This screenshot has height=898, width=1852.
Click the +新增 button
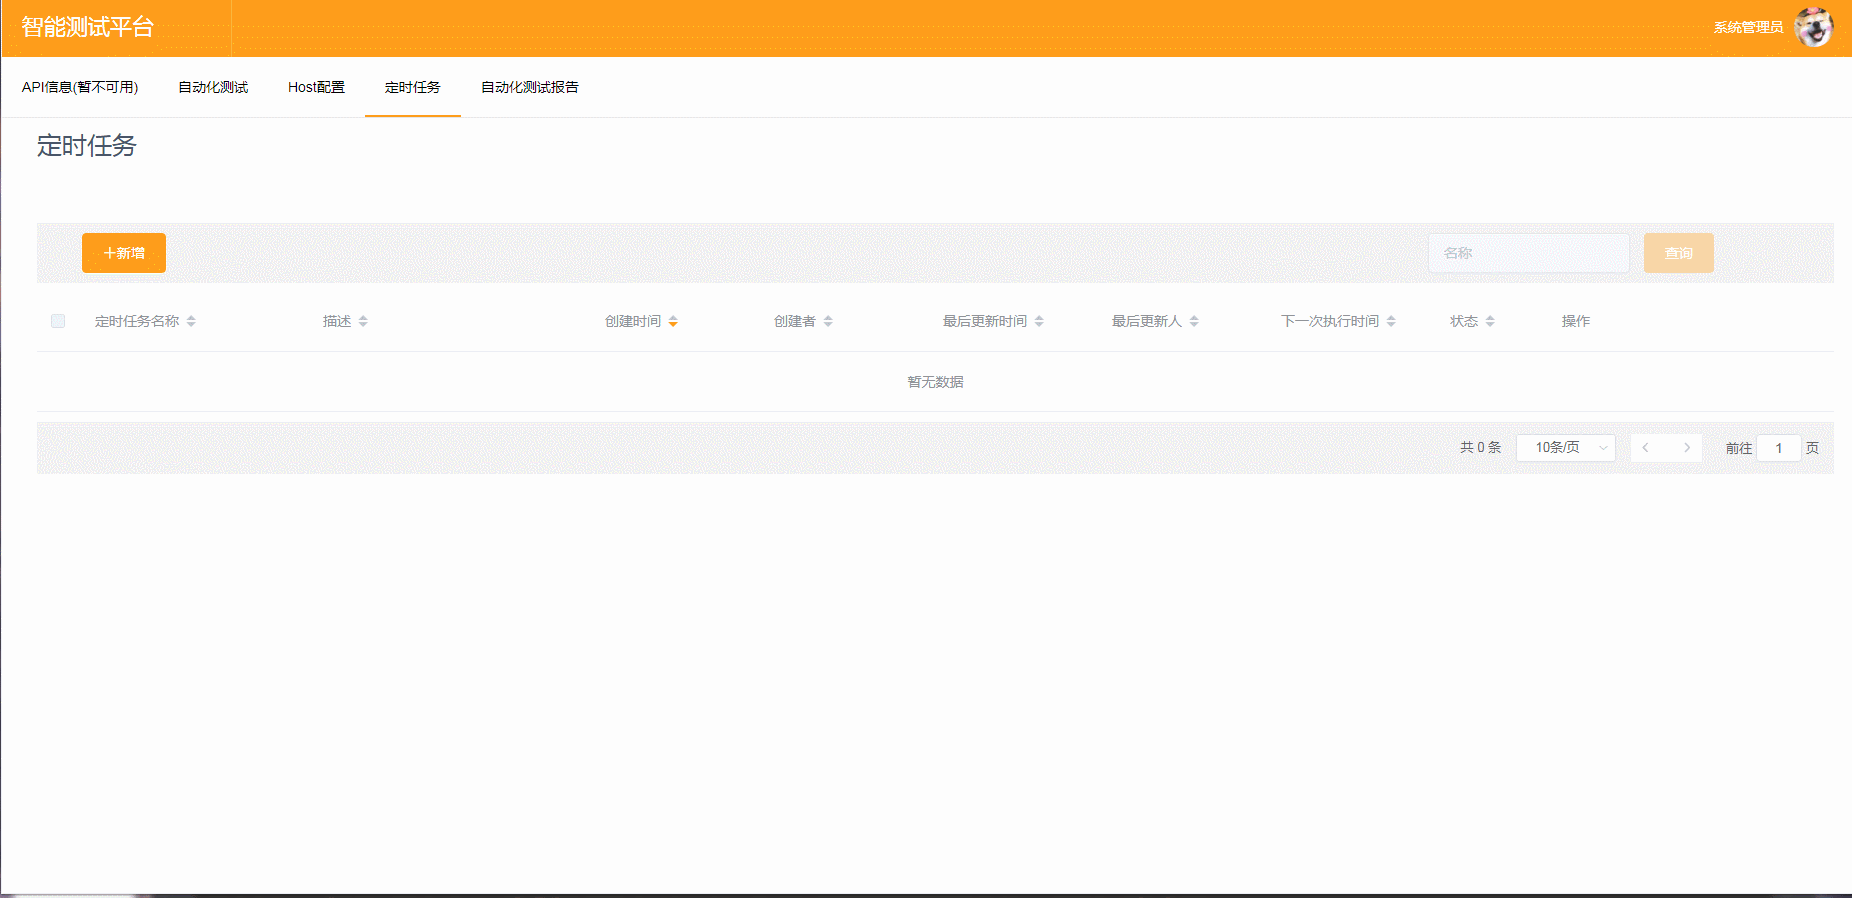coord(124,253)
